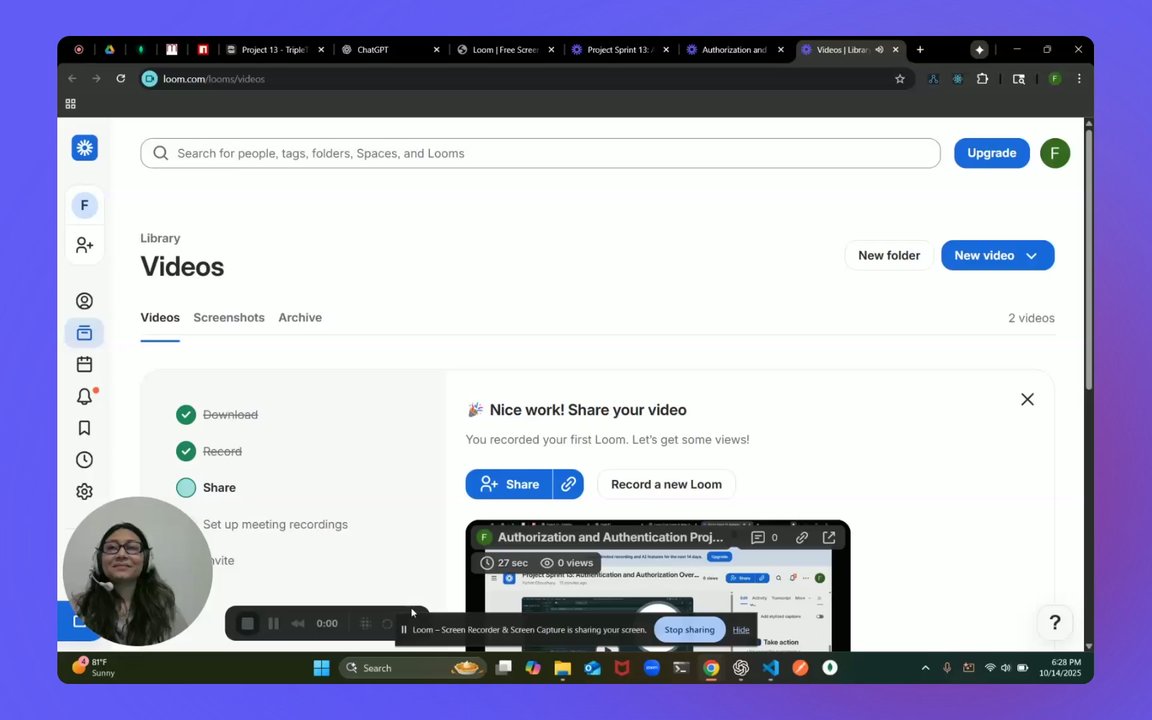The width and height of the screenshot is (1152, 720).
Task: Show hidden system tray icons chevron
Action: tap(926, 668)
